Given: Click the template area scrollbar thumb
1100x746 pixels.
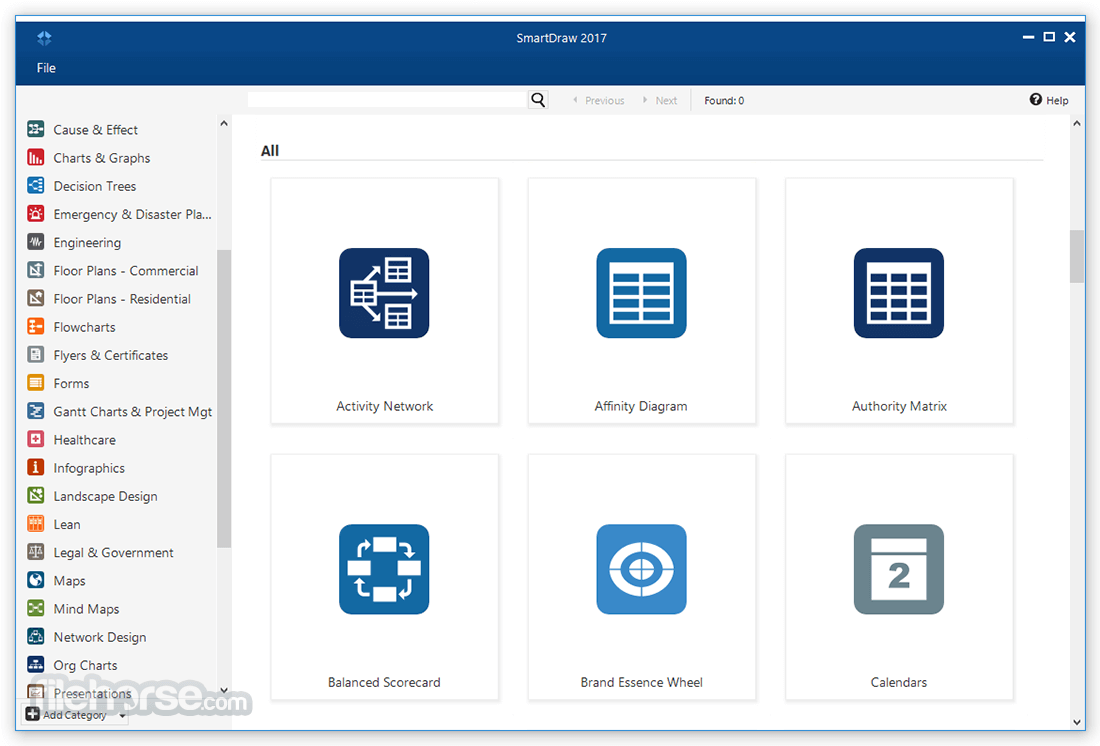Looking at the screenshot, I should [x=1077, y=256].
